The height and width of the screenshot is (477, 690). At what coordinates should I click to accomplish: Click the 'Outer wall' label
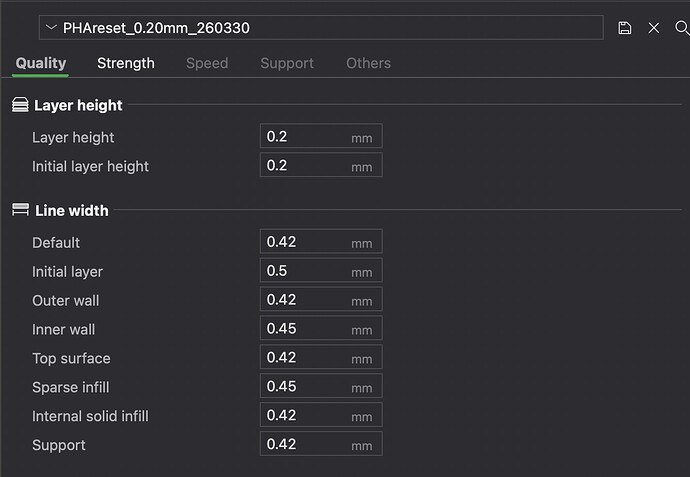point(66,301)
